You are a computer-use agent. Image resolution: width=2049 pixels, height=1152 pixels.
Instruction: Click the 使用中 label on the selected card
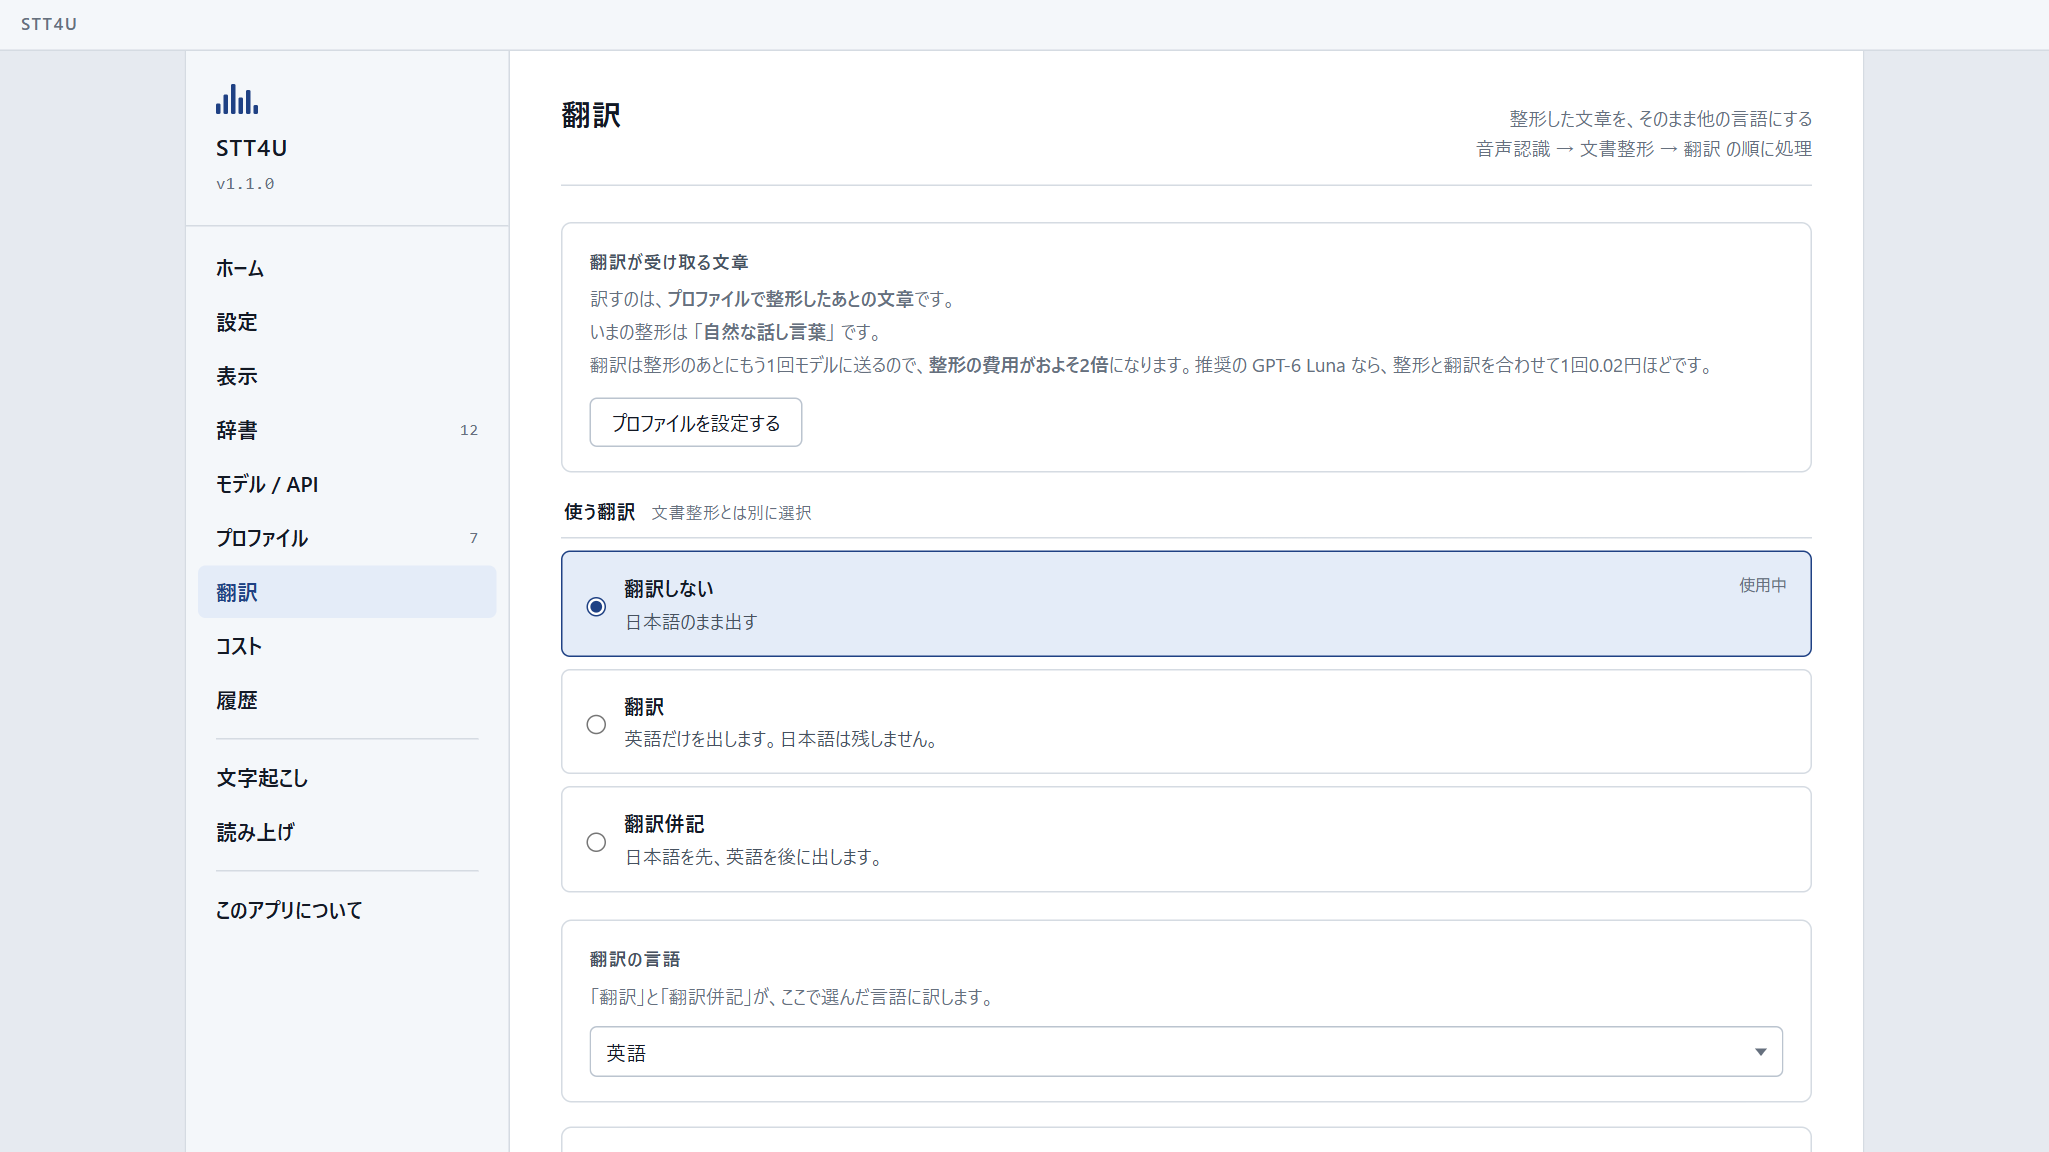[1762, 585]
